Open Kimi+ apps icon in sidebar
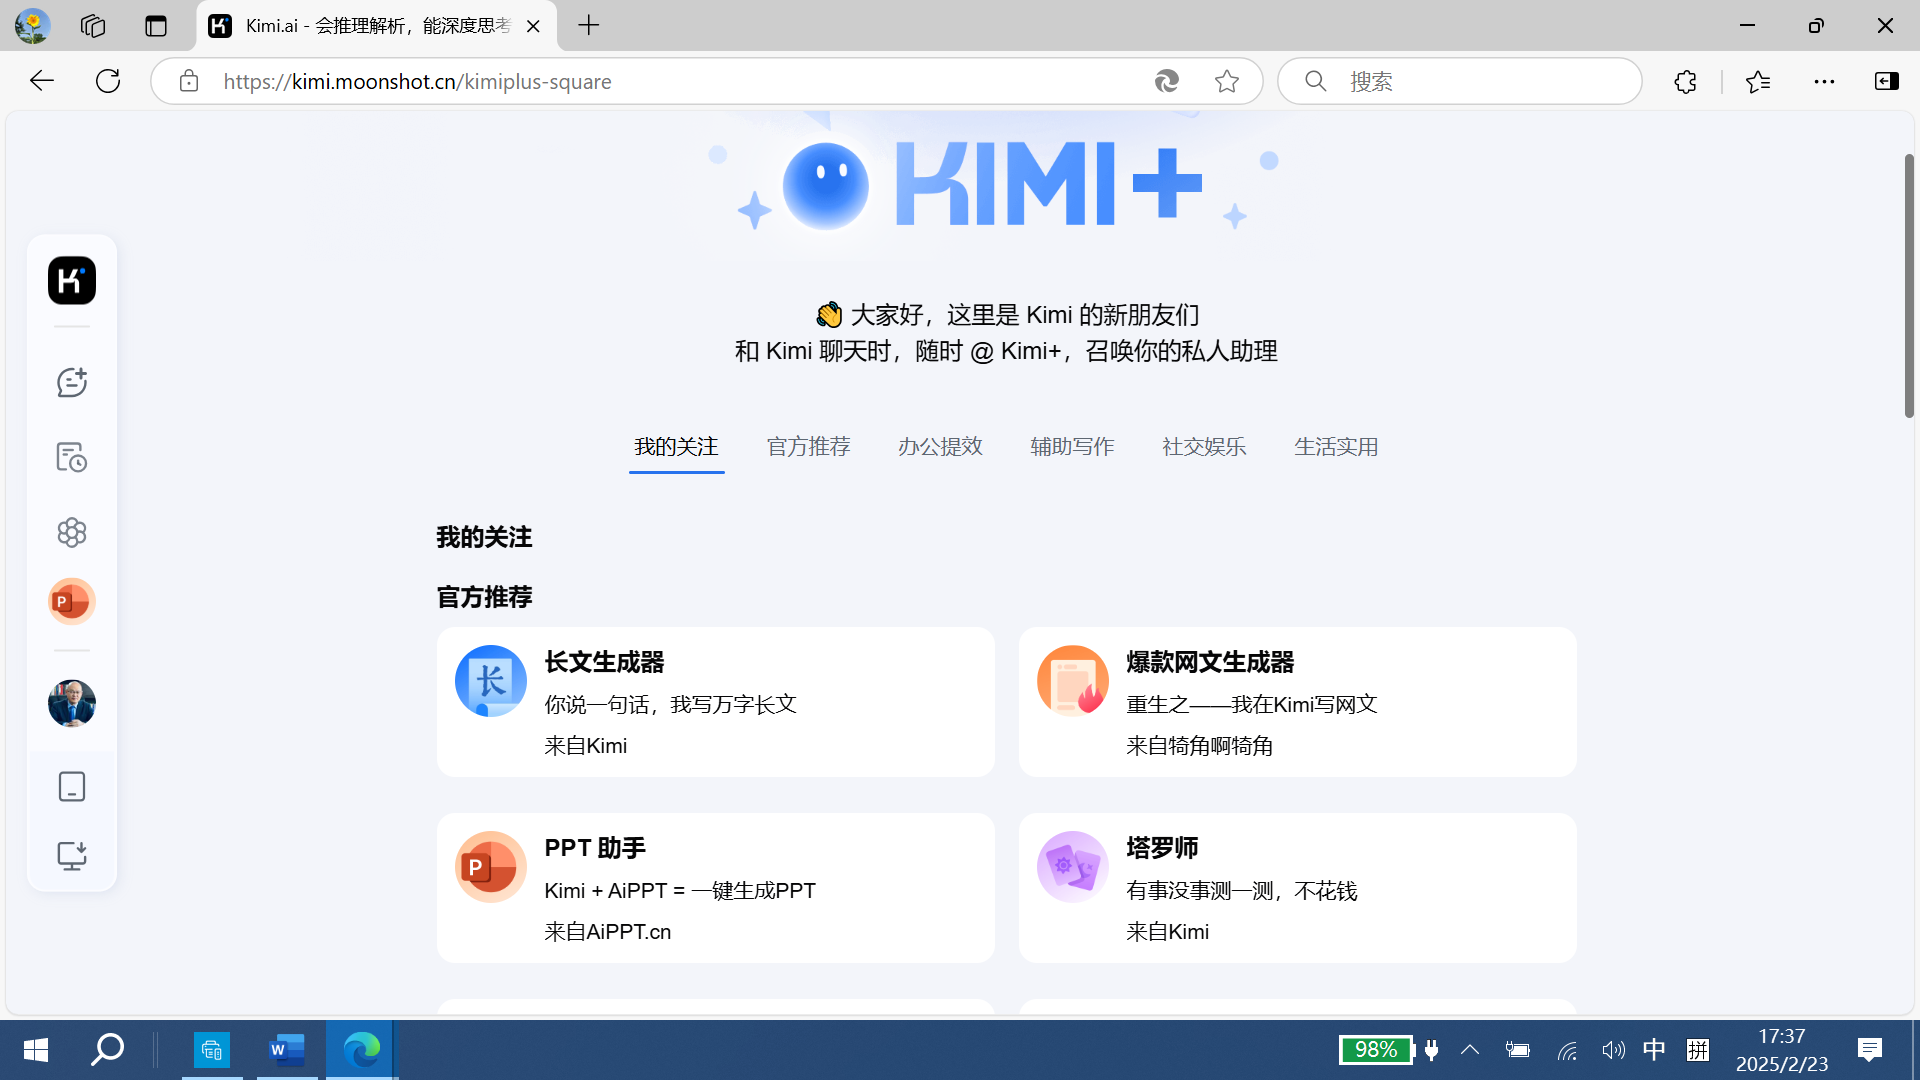Screen dimensions: 1920x1080 tap(72, 532)
